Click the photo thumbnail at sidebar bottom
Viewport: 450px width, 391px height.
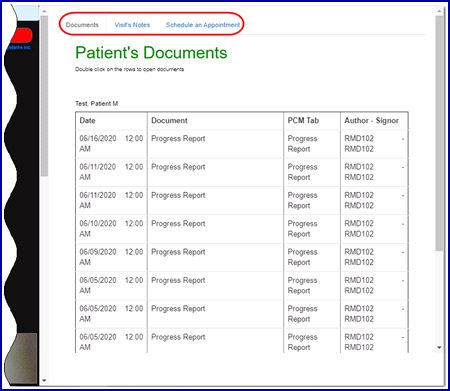(x=21, y=358)
